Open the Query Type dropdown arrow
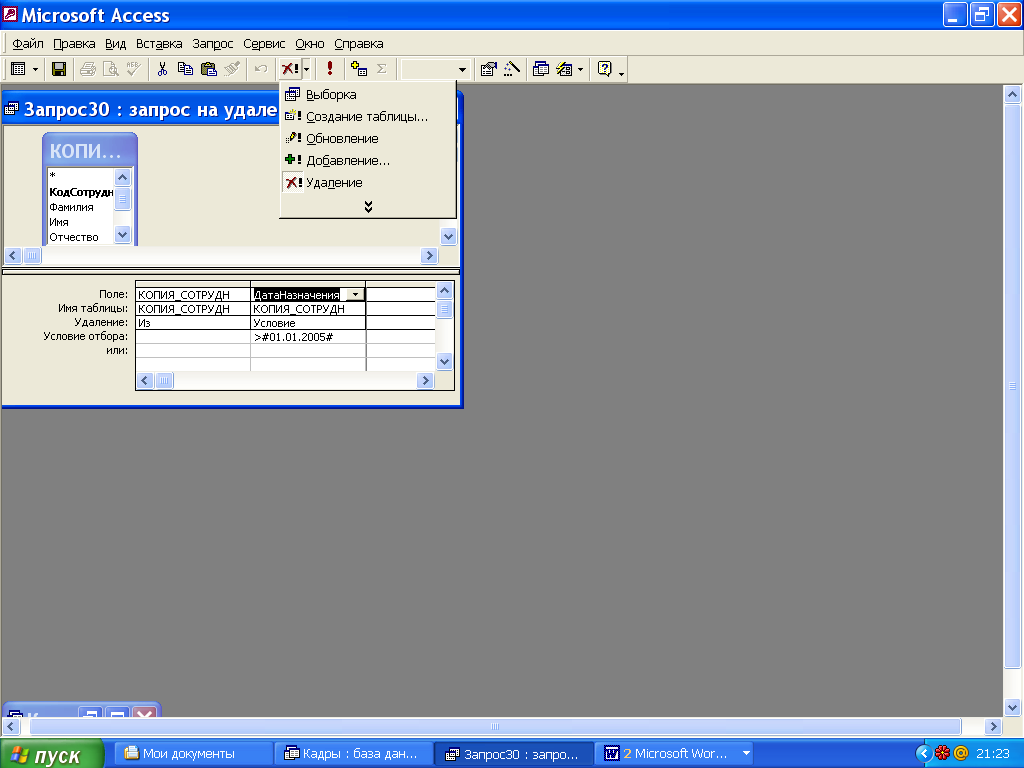Image resolution: width=1024 pixels, height=768 pixels. point(306,69)
